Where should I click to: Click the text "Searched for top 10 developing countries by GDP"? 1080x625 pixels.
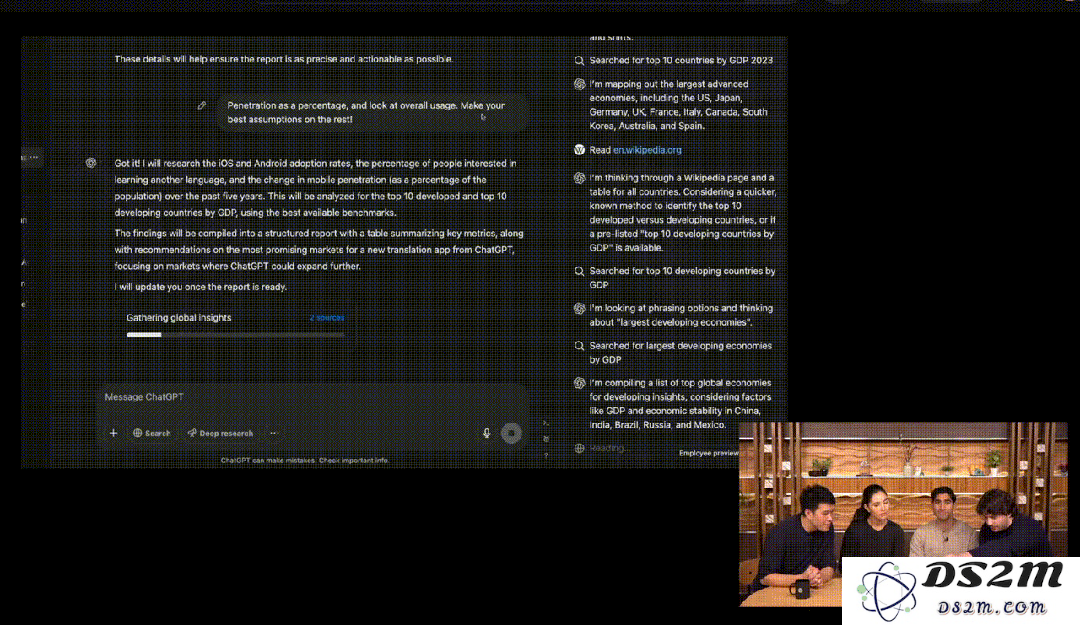pyautogui.click(x=683, y=278)
